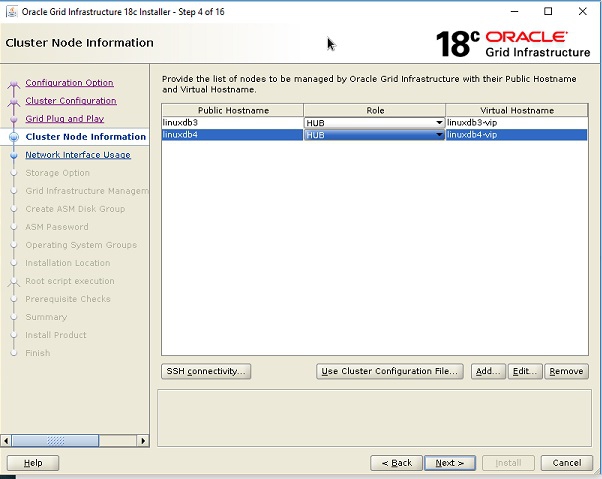Remove the selected node
Viewport: 602px width, 479px height.
[x=566, y=372]
